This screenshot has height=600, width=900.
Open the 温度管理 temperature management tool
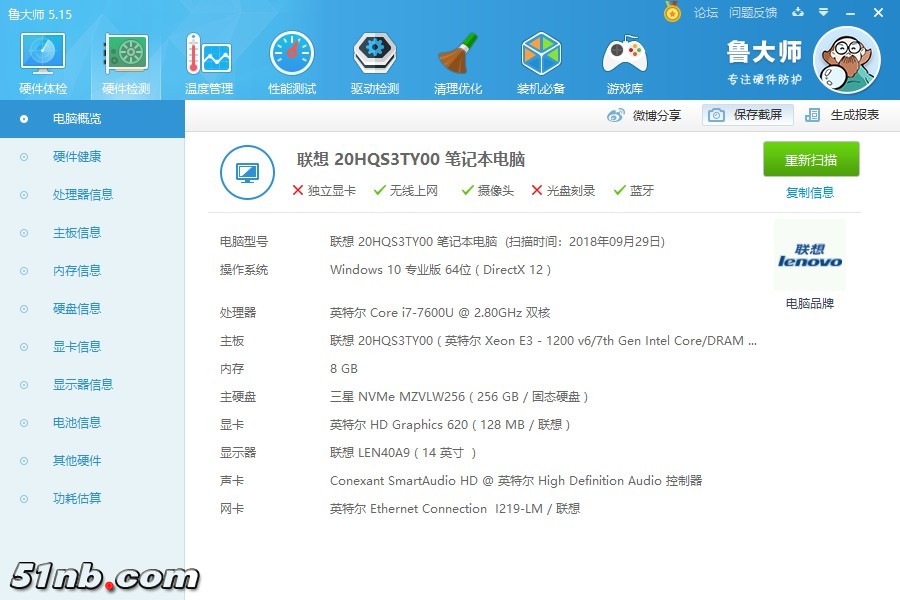coord(207,60)
